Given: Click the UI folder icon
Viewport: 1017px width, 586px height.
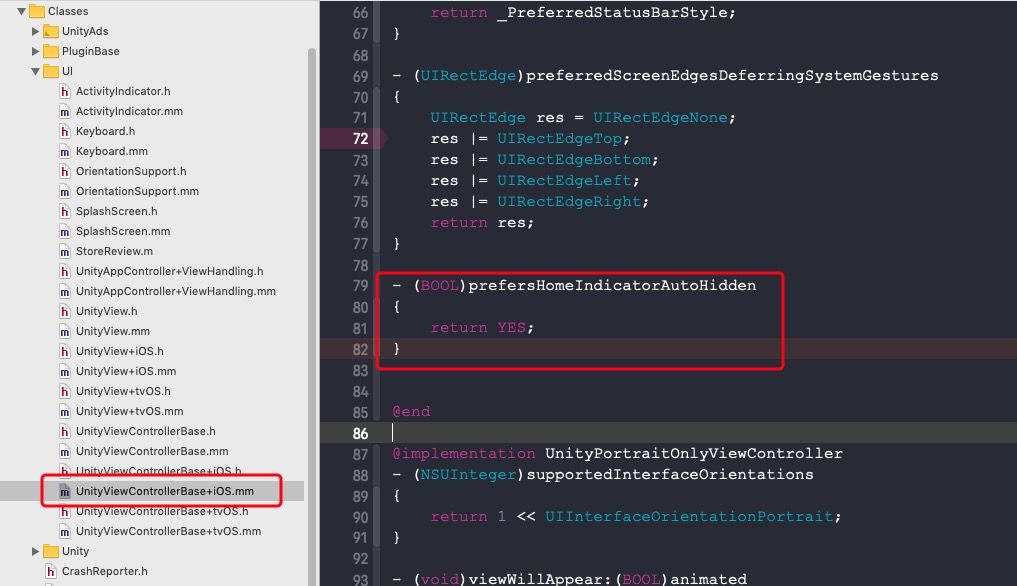Looking at the screenshot, I should click(x=51, y=71).
